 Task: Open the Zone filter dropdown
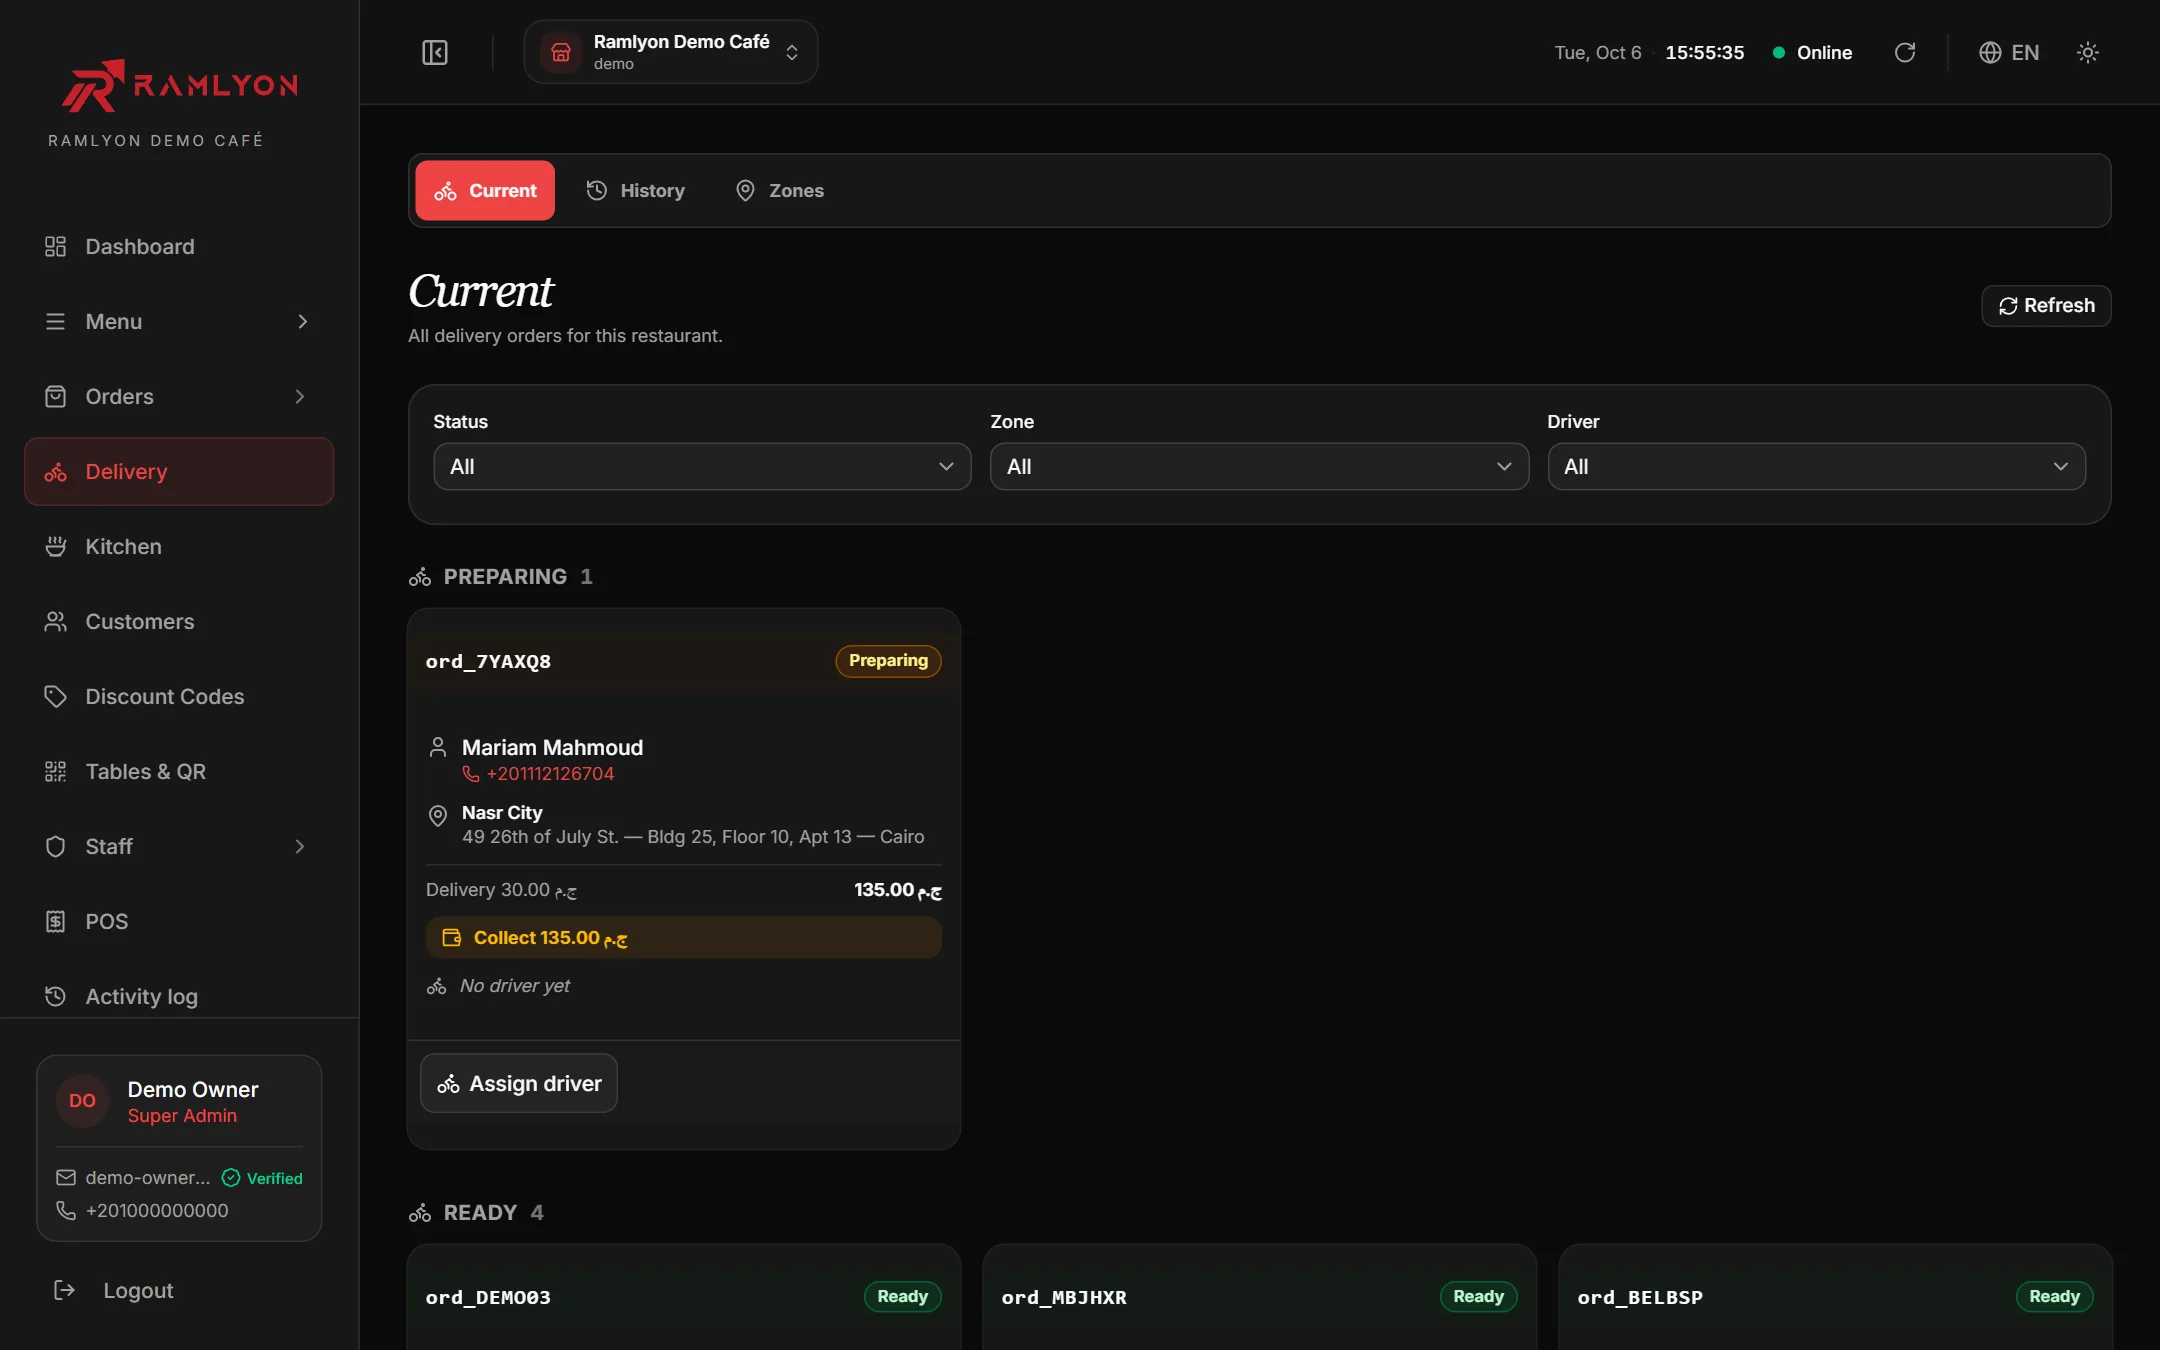(x=1259, y=466)
